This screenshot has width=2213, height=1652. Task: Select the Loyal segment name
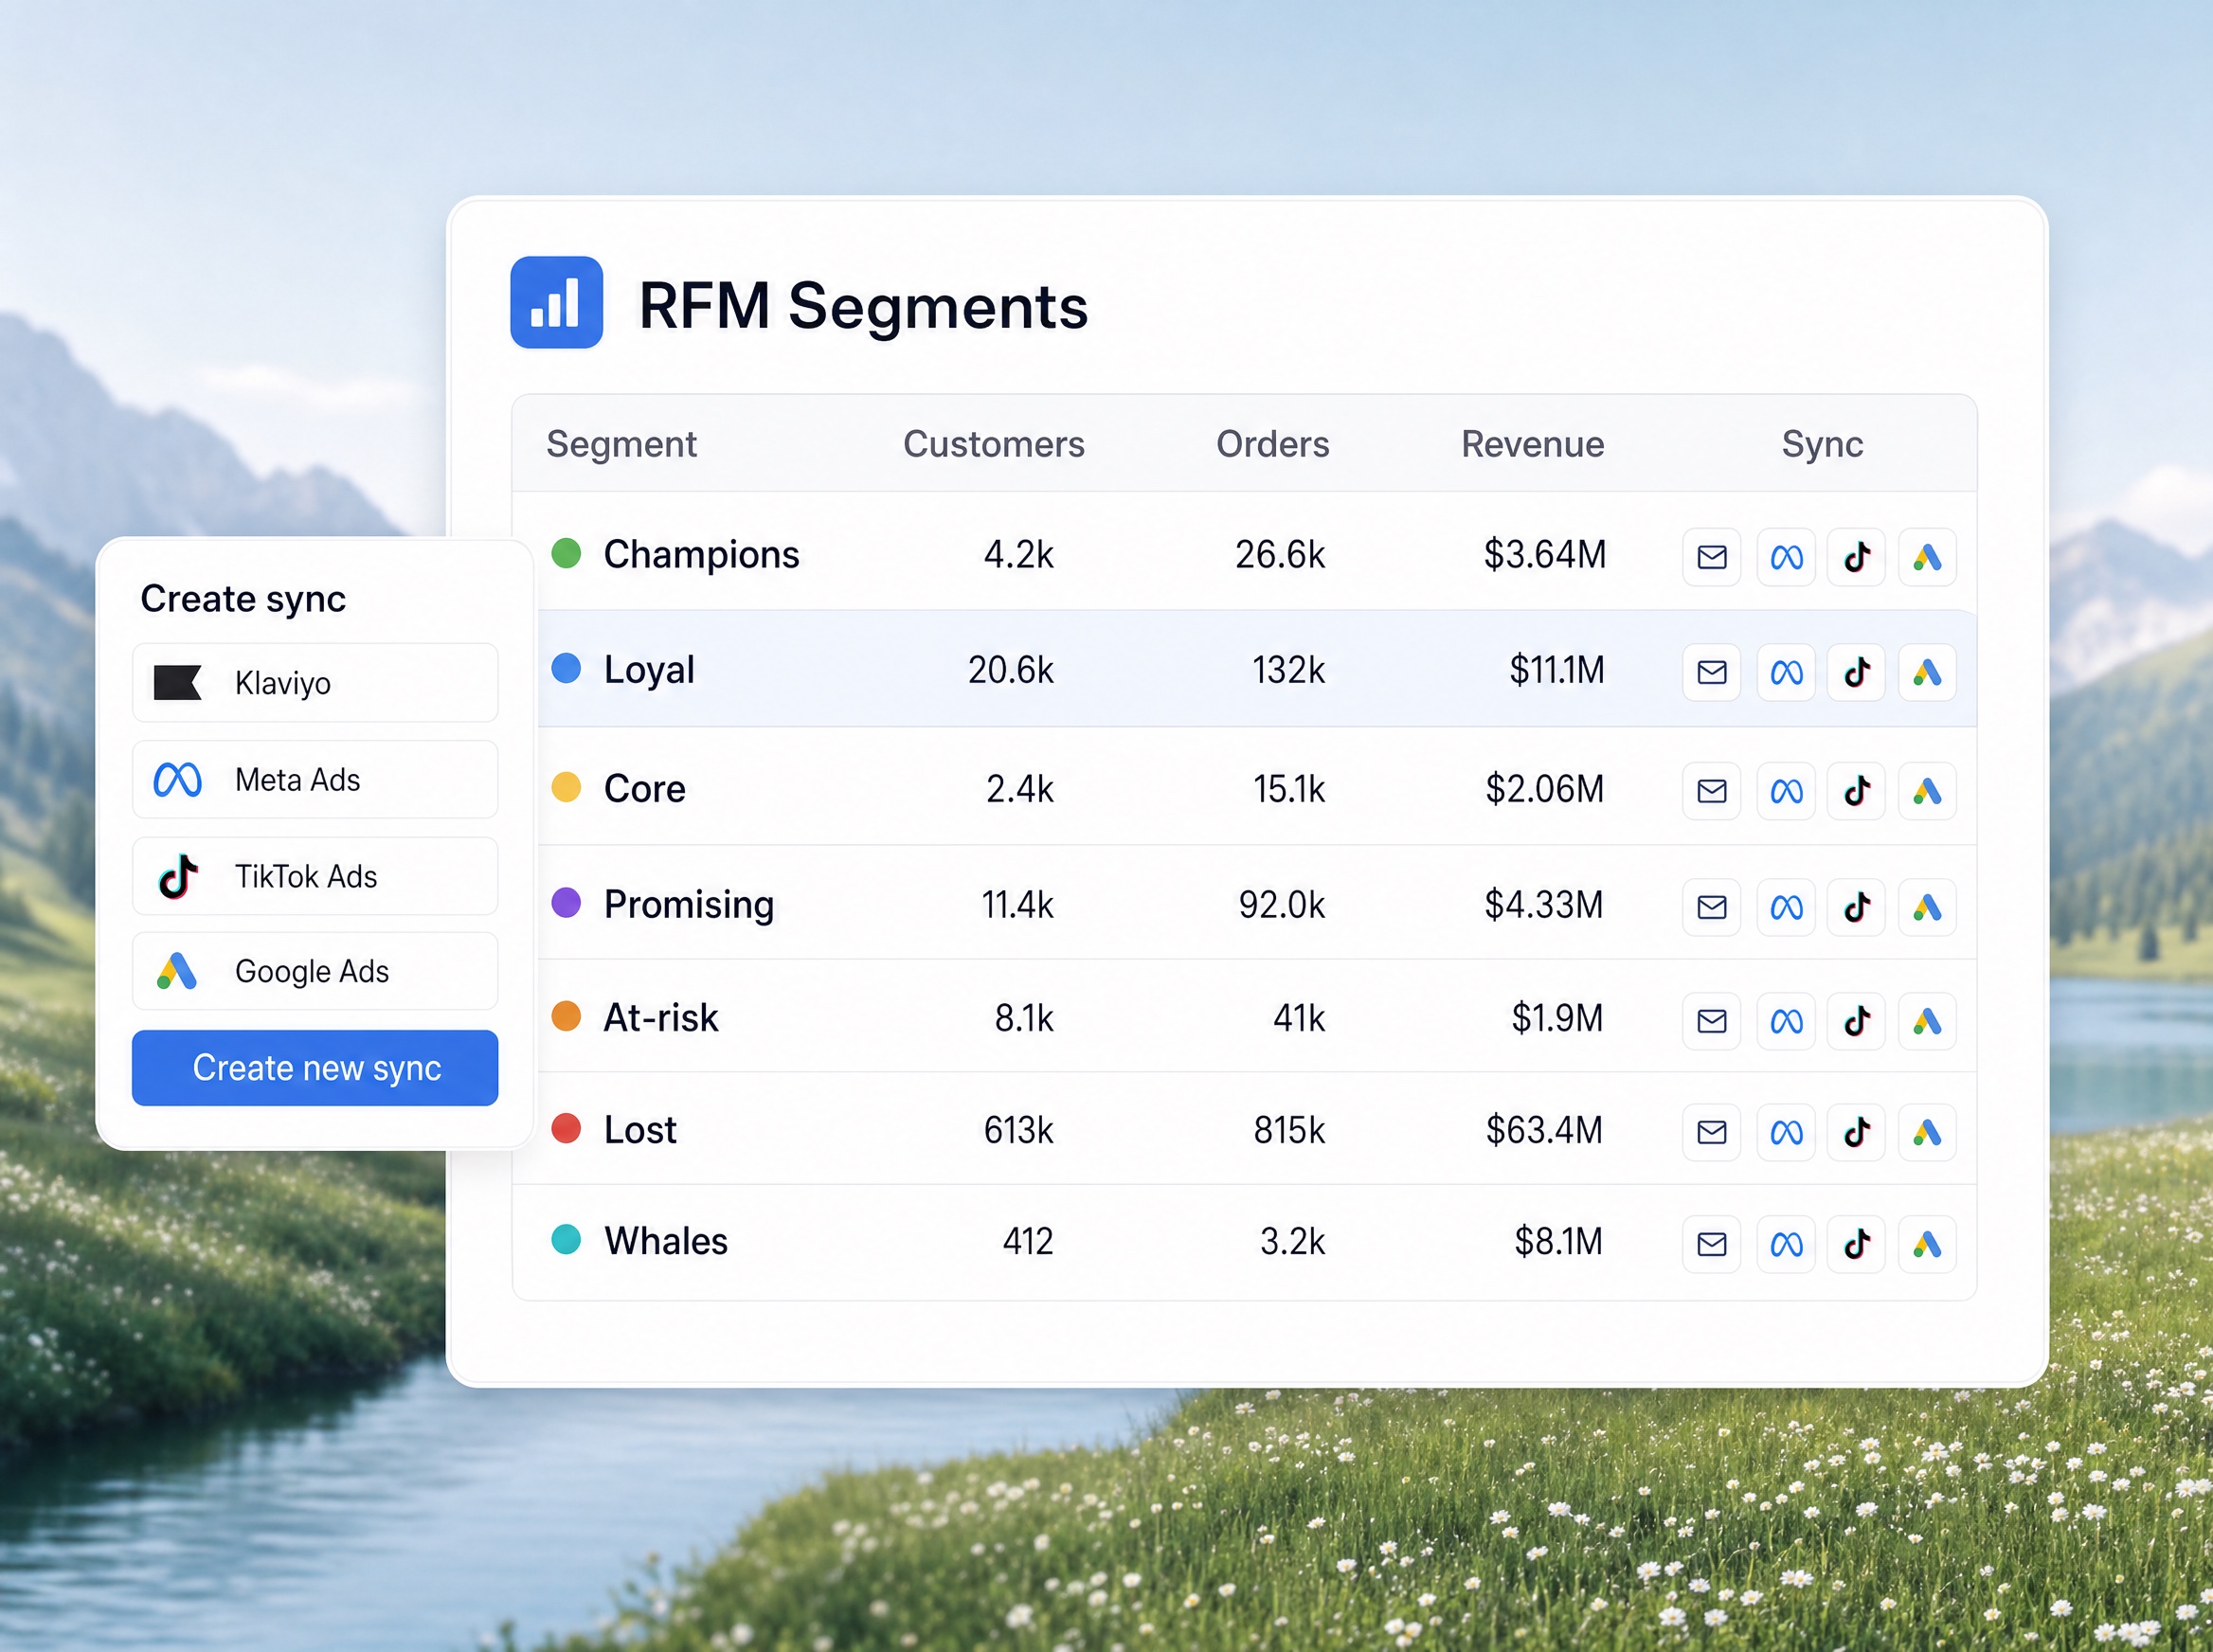[649, 670]
